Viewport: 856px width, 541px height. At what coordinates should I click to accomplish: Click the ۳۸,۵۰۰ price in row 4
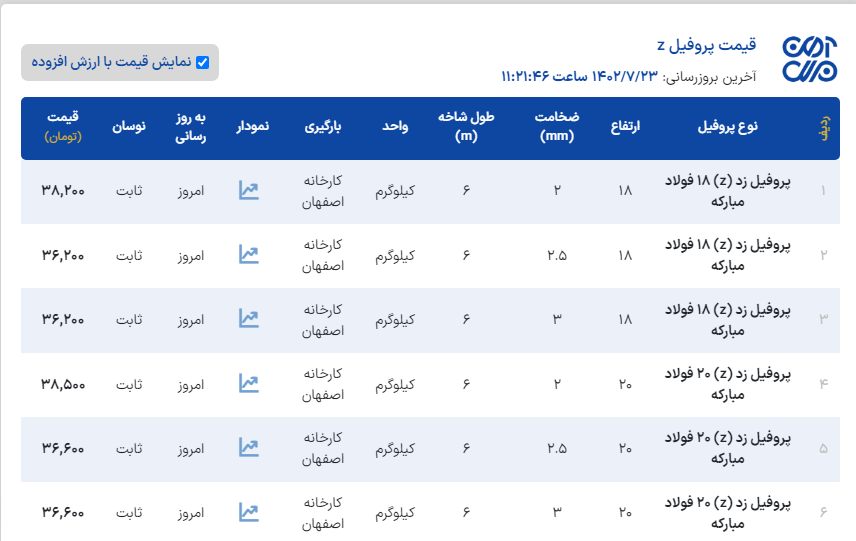click(x=63, y=383)
